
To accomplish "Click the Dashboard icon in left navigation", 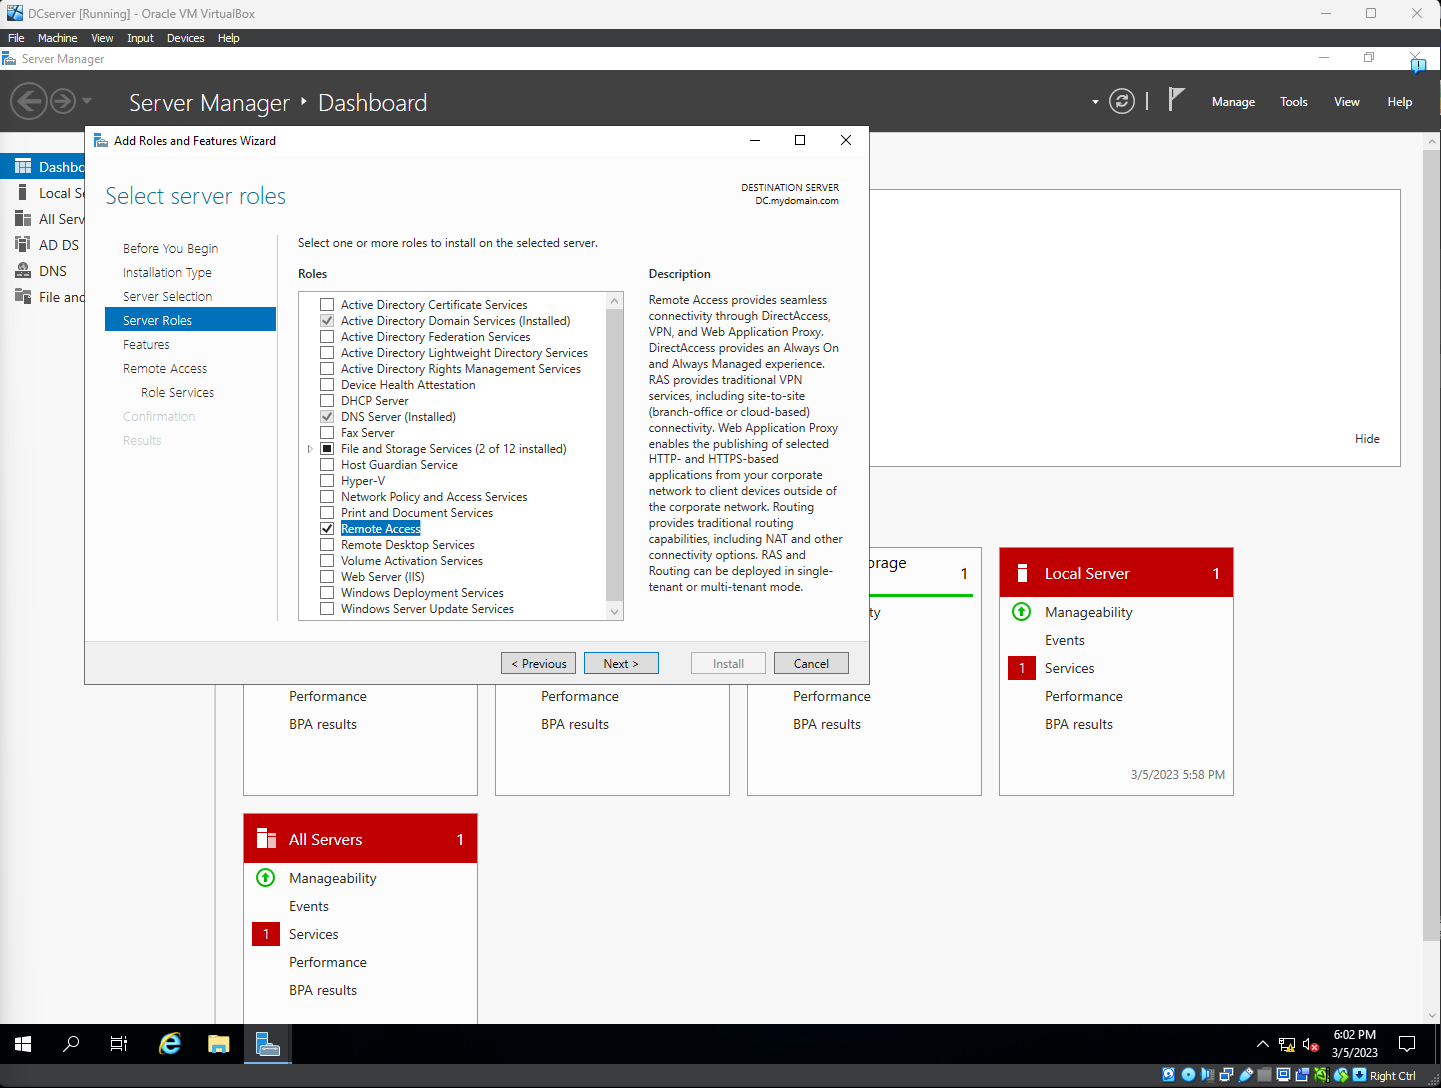I will (x=23, y=166).
